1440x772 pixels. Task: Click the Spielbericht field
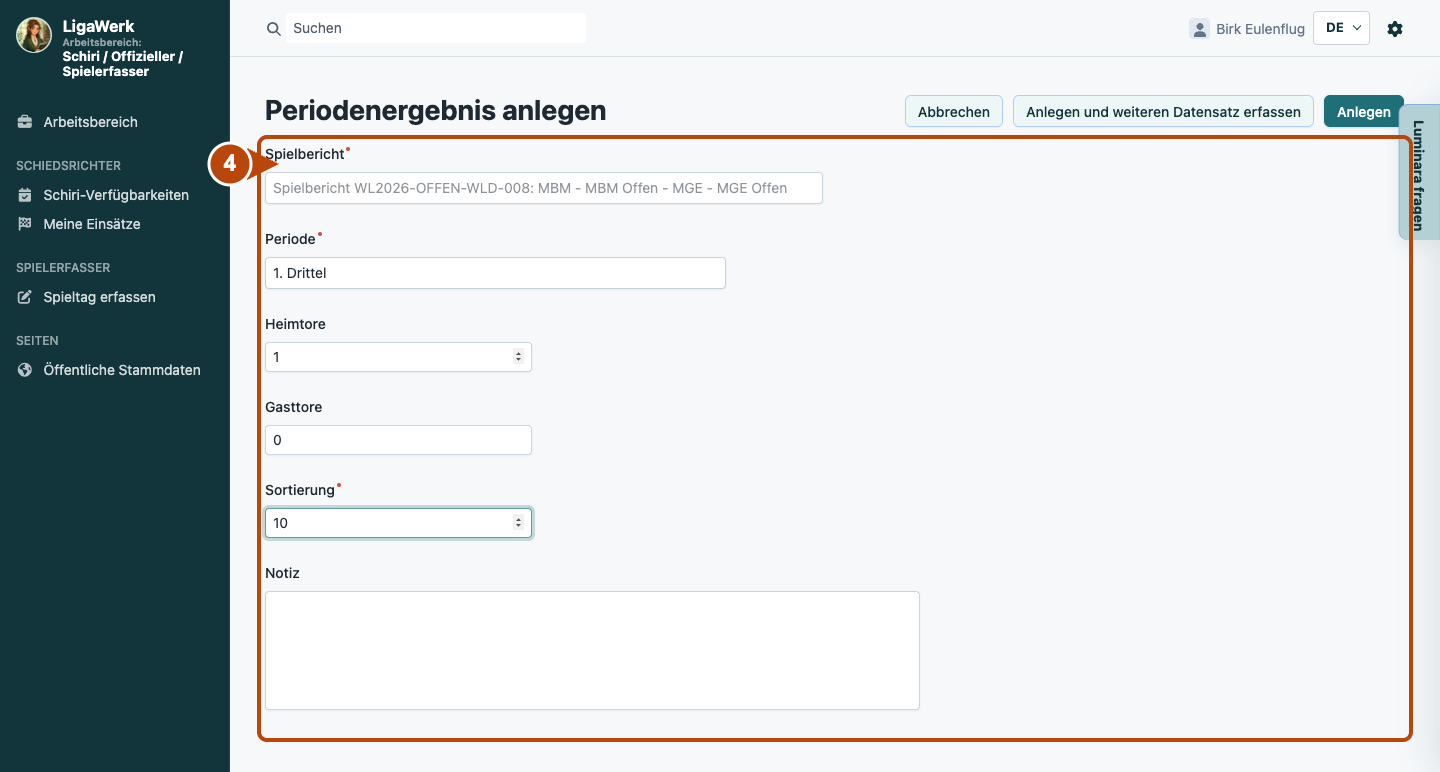[x=544, y=188]
